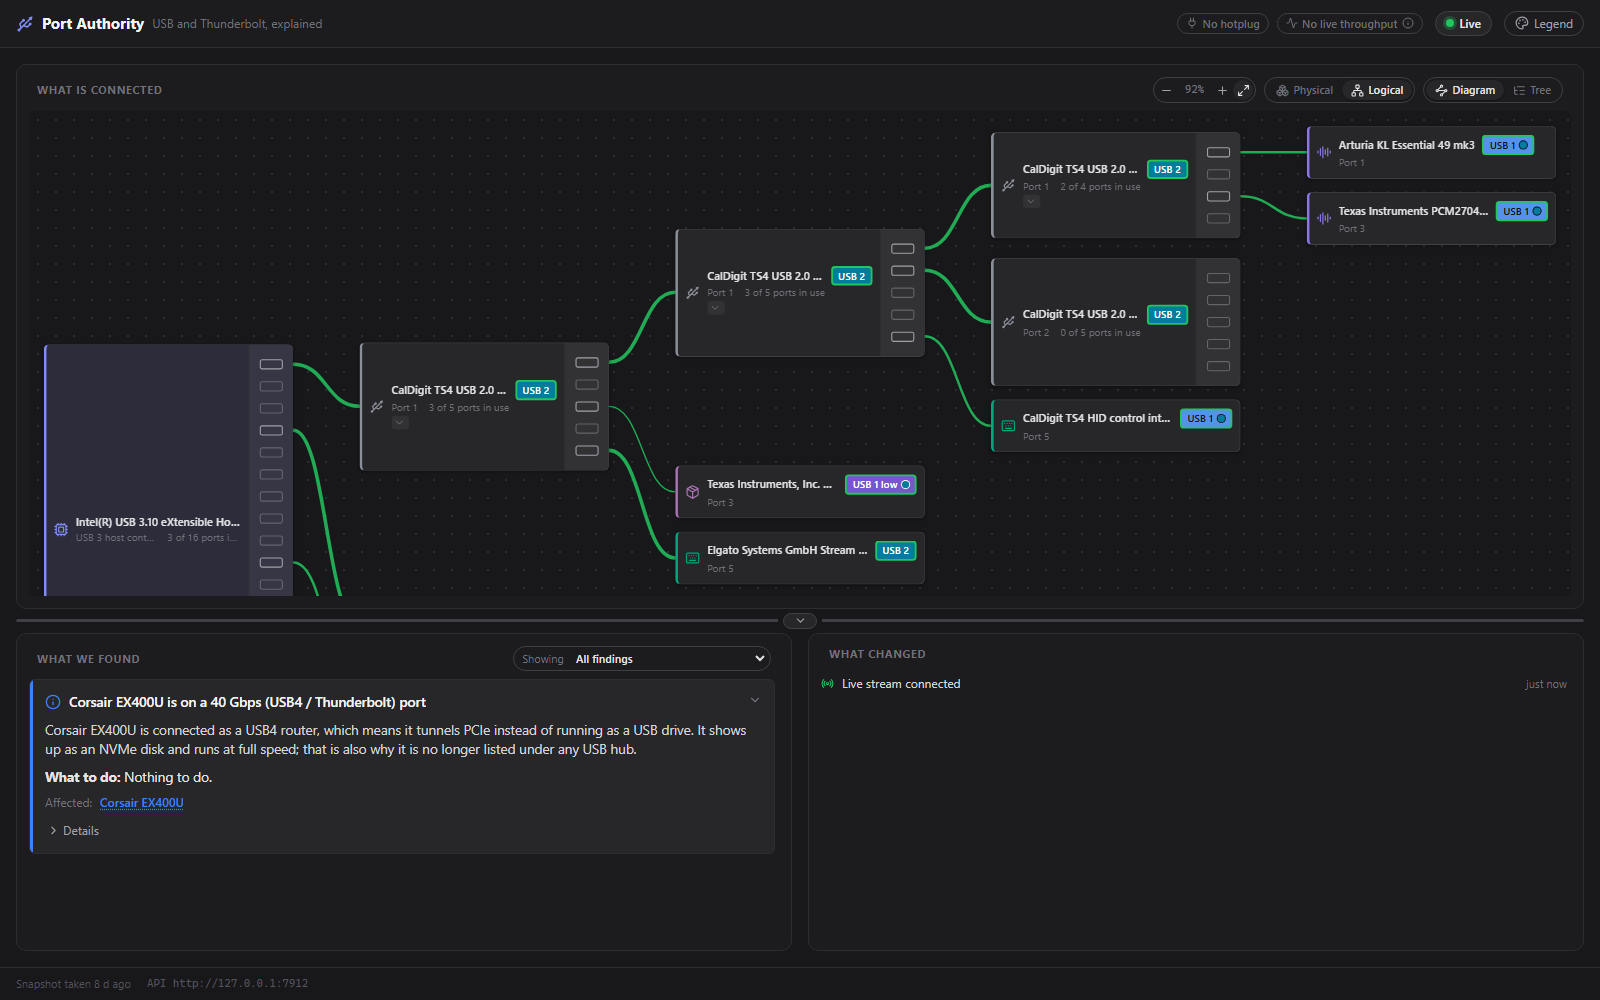This screenshot has width=1600, height=1000.
Task: Click the USB 1 badge on the Arturia node
Action: coord(1508,145)
